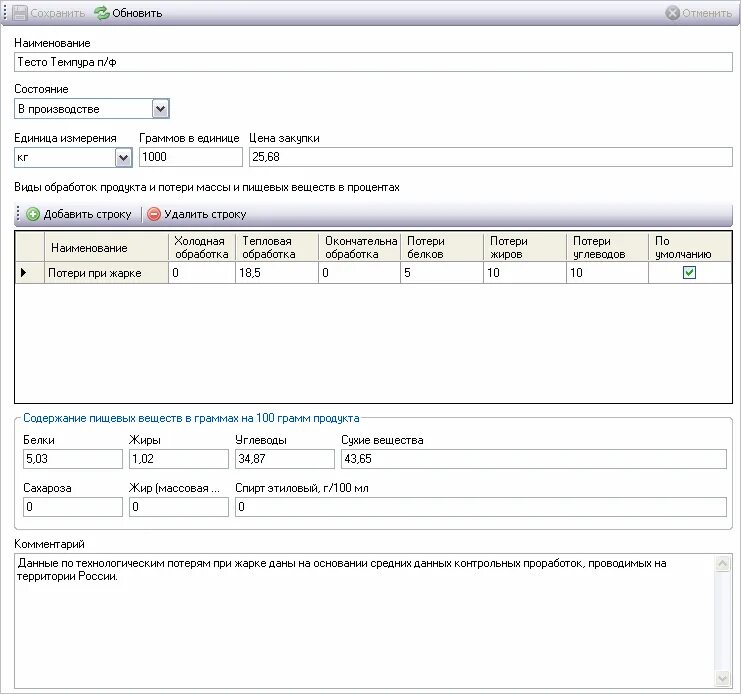Select the Потери белков cell with 5
The width and height of the screenshot is (741, 694).
tap(442, 273)
